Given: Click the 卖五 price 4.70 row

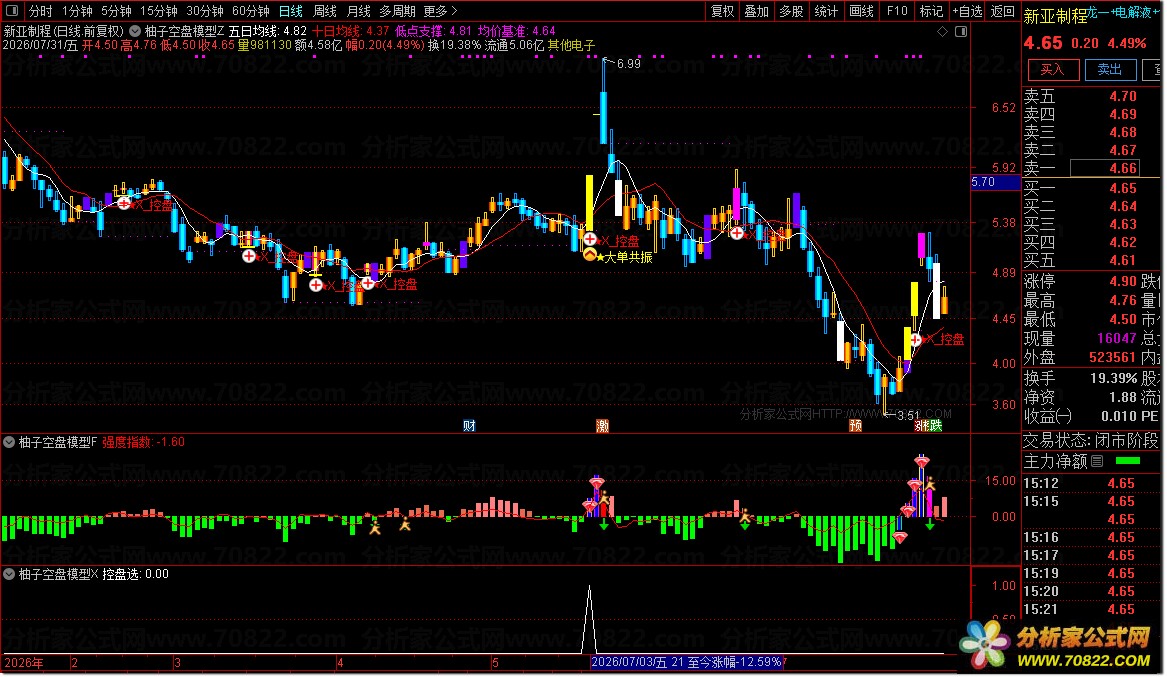Looking at the screenshot, I should pos(1092,96).
